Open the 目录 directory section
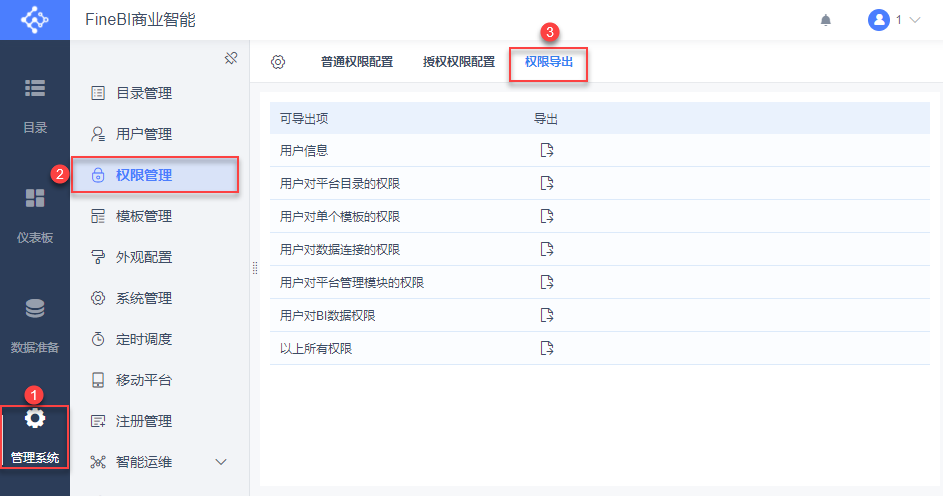Image resolution: width=943 pixels, height=496 pixels. coord(35,106)
